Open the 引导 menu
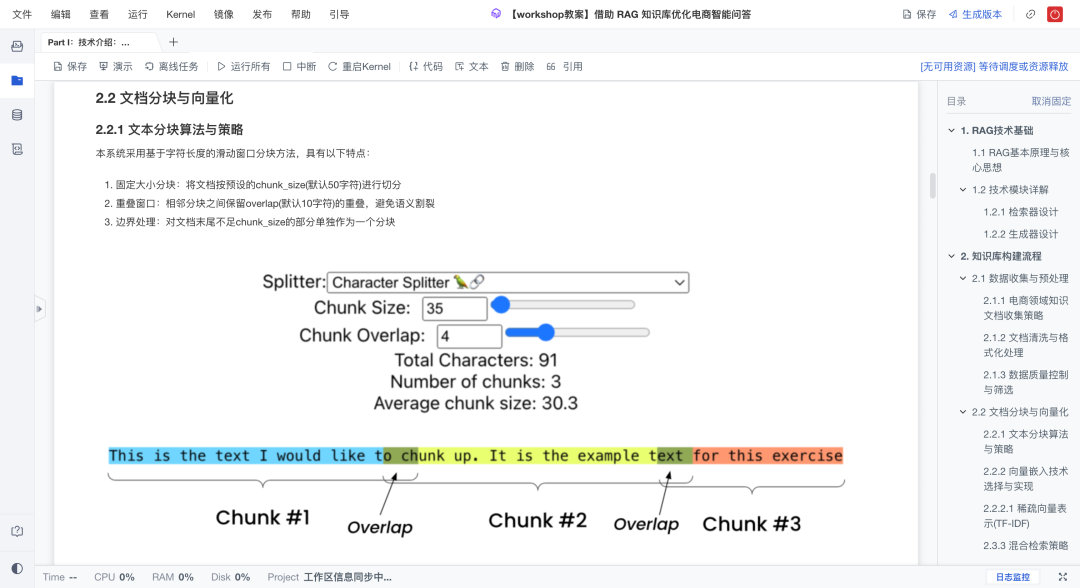1080x588 pixels. point(339,14)
